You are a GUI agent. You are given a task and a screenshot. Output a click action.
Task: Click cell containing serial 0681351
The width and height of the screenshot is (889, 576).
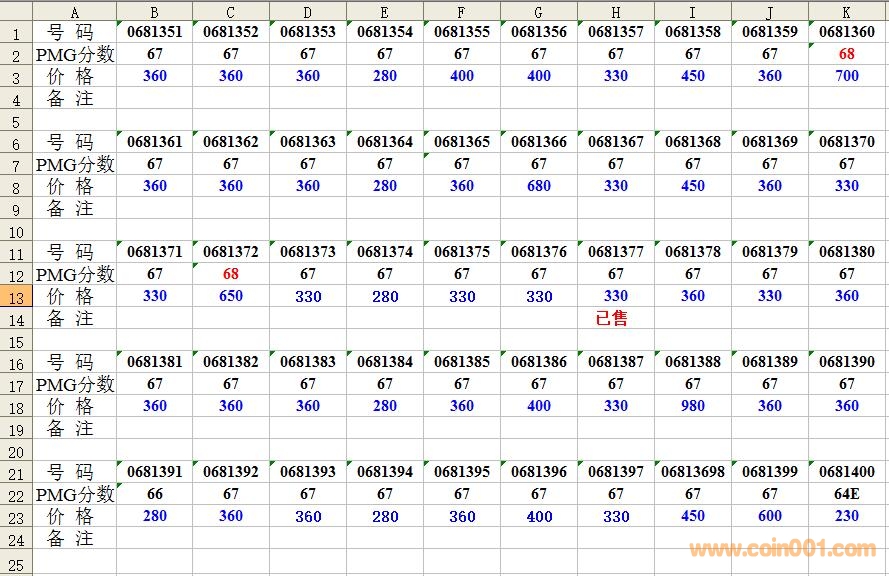(155, 32)
